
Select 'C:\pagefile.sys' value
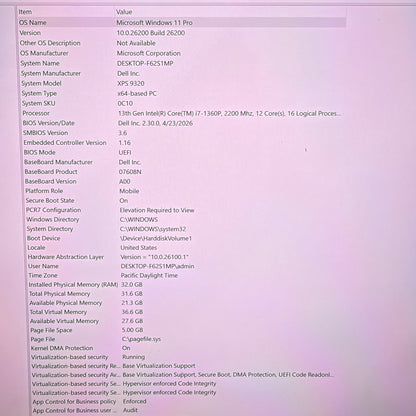(142, 339)
